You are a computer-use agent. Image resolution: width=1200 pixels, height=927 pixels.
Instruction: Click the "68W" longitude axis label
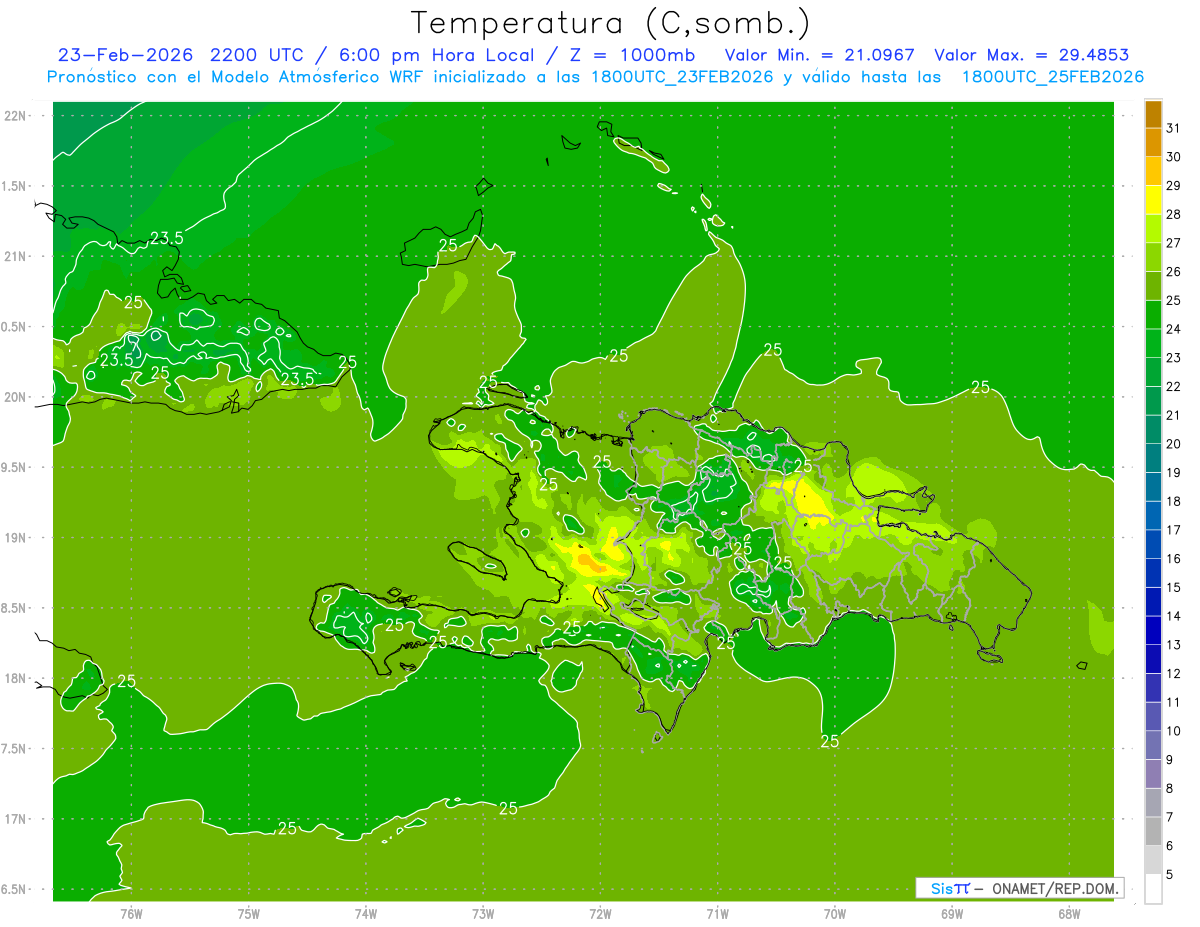pos(1069,914)
